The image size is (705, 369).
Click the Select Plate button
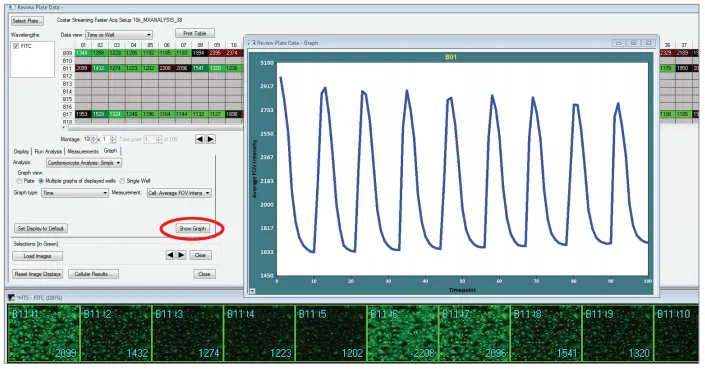[x=27, y=21]
